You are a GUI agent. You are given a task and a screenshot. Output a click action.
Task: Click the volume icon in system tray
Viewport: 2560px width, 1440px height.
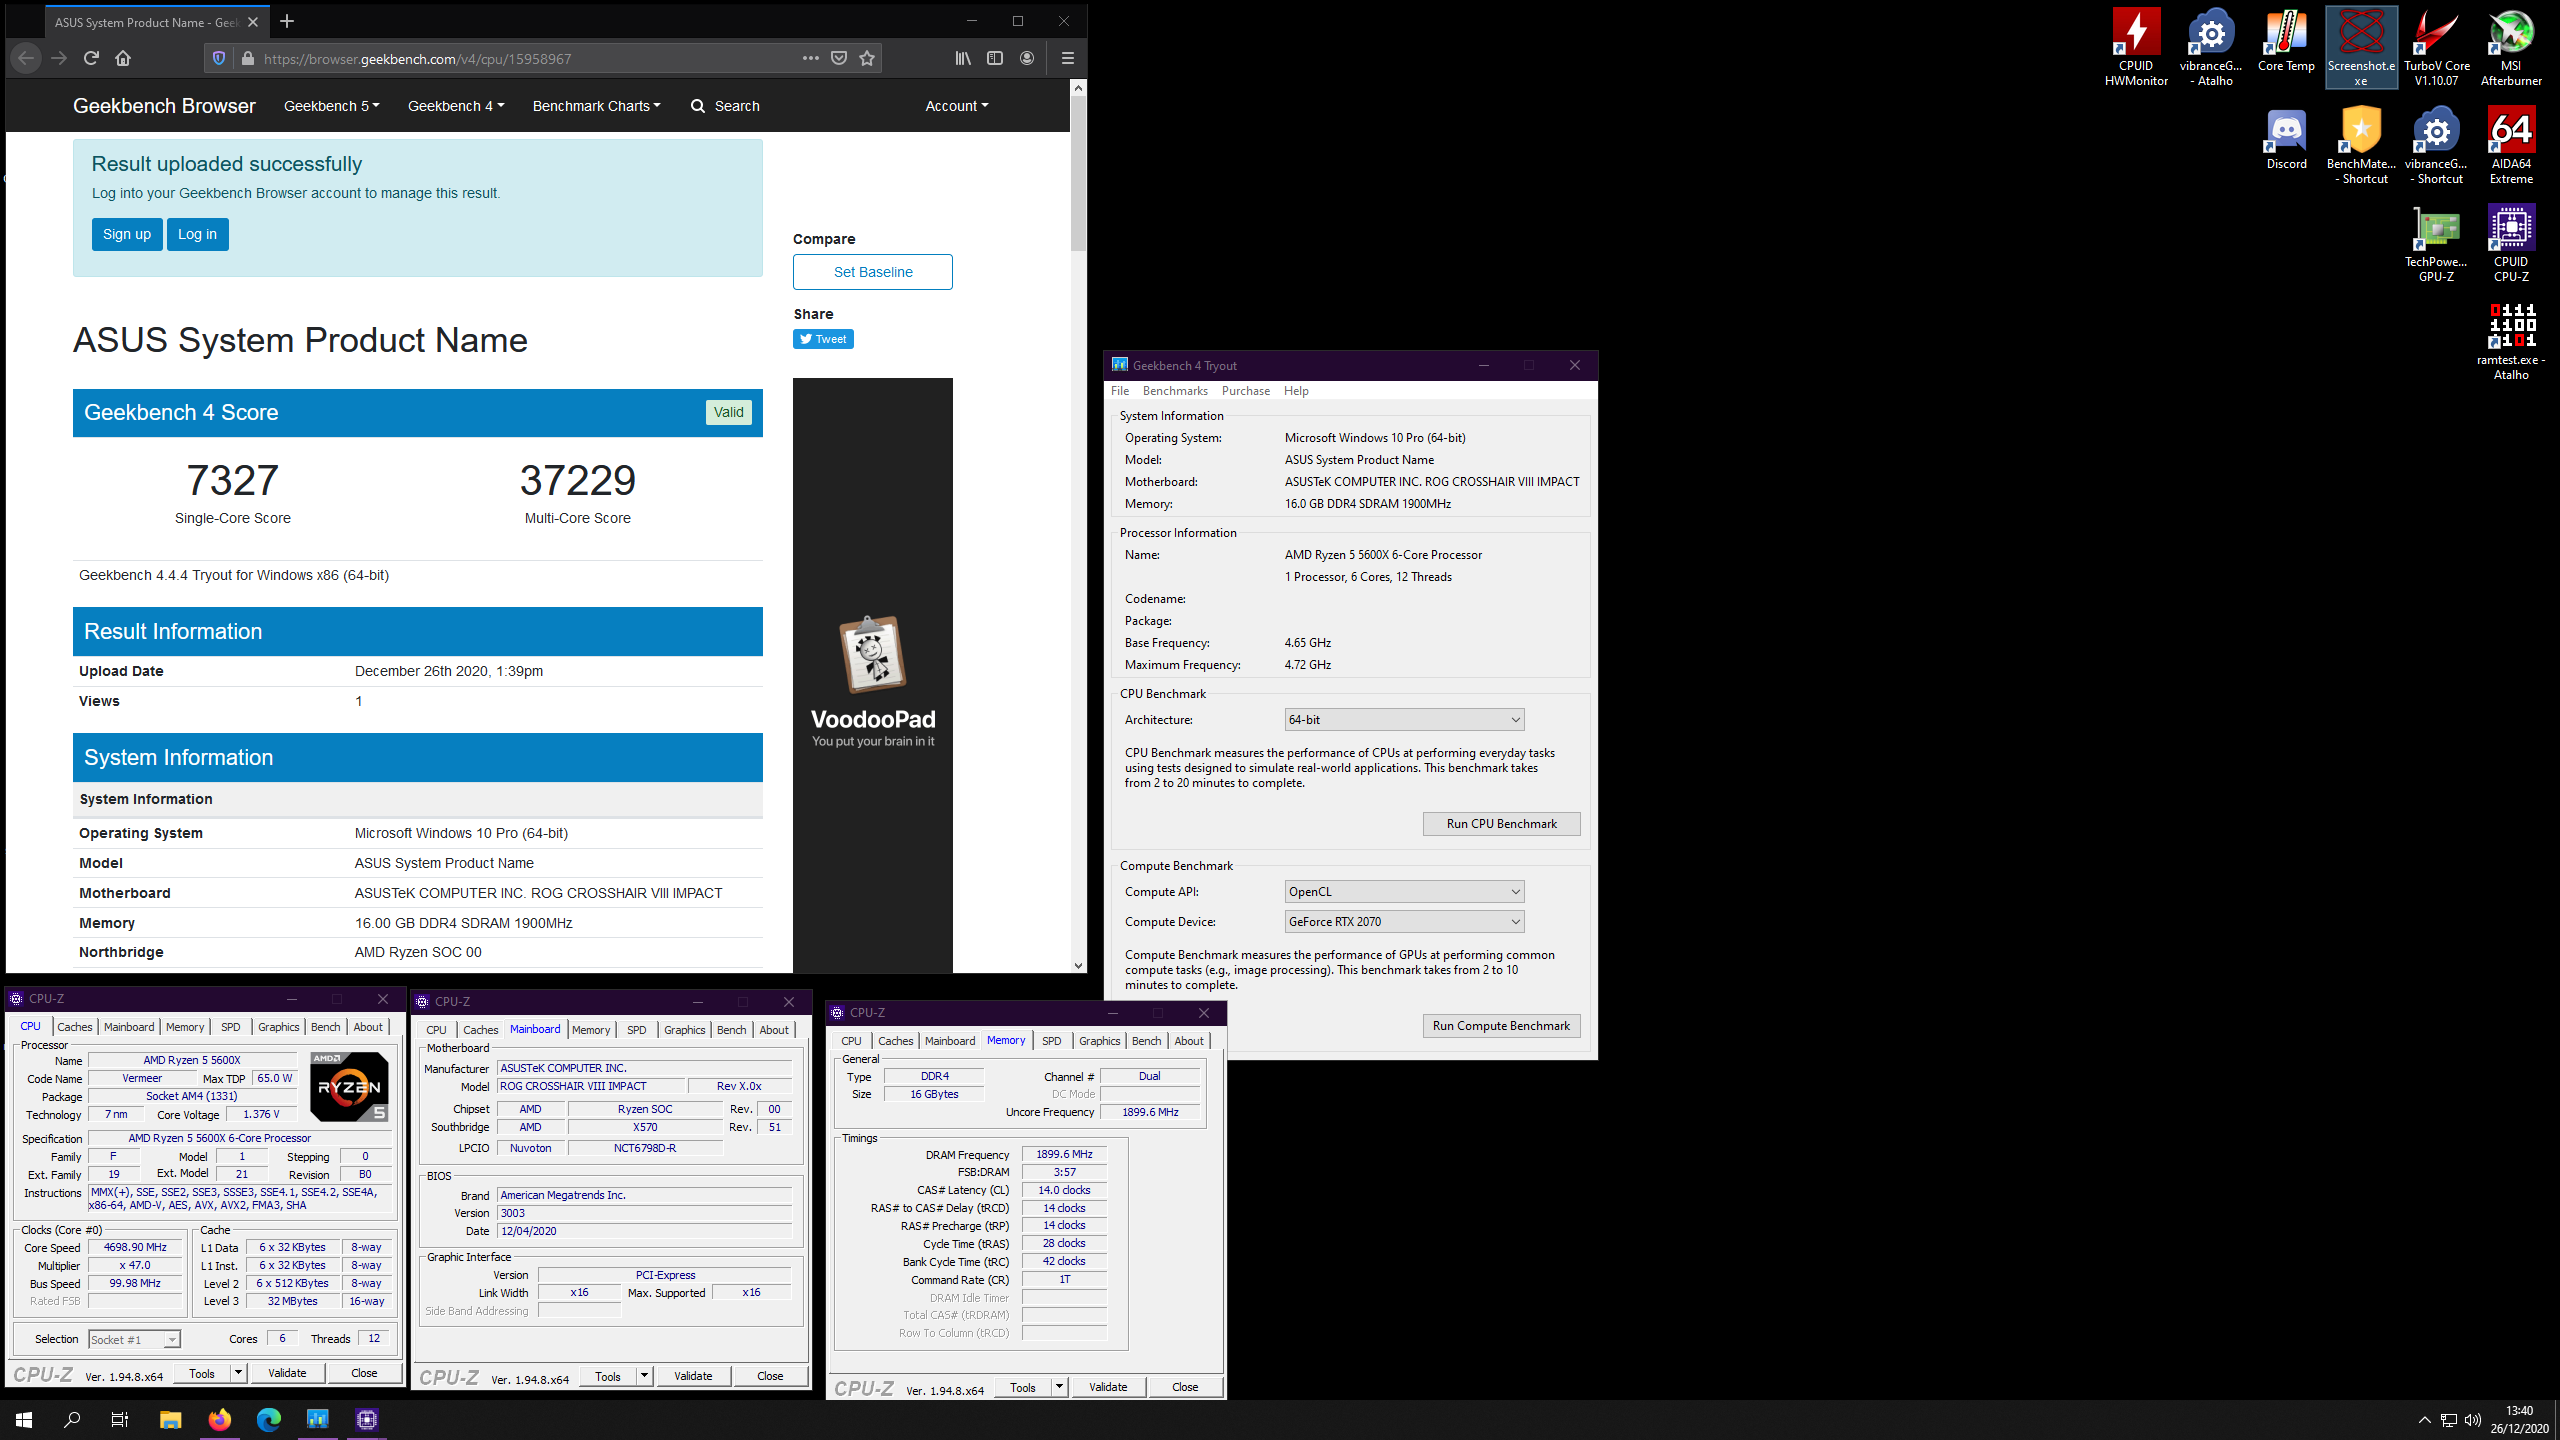[2472, 1420]
